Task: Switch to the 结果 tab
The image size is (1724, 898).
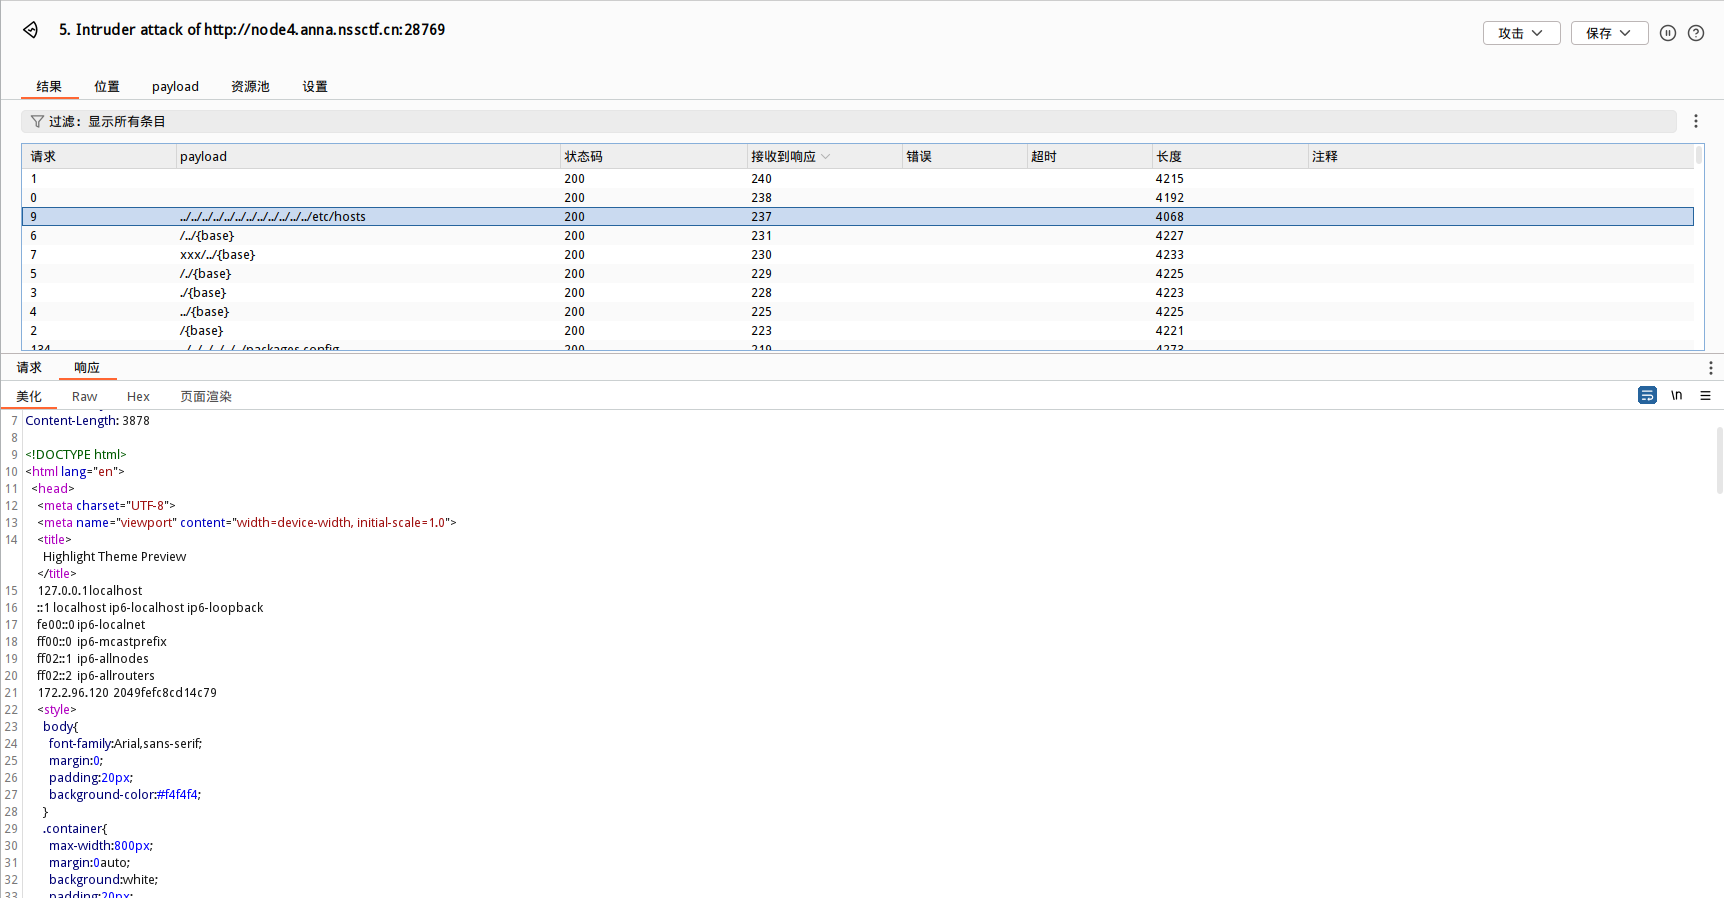Action: (x=49, y=87)
